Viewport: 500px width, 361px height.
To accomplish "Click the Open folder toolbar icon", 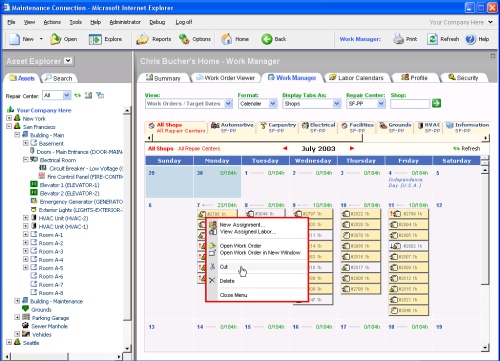I will [55, 39].
